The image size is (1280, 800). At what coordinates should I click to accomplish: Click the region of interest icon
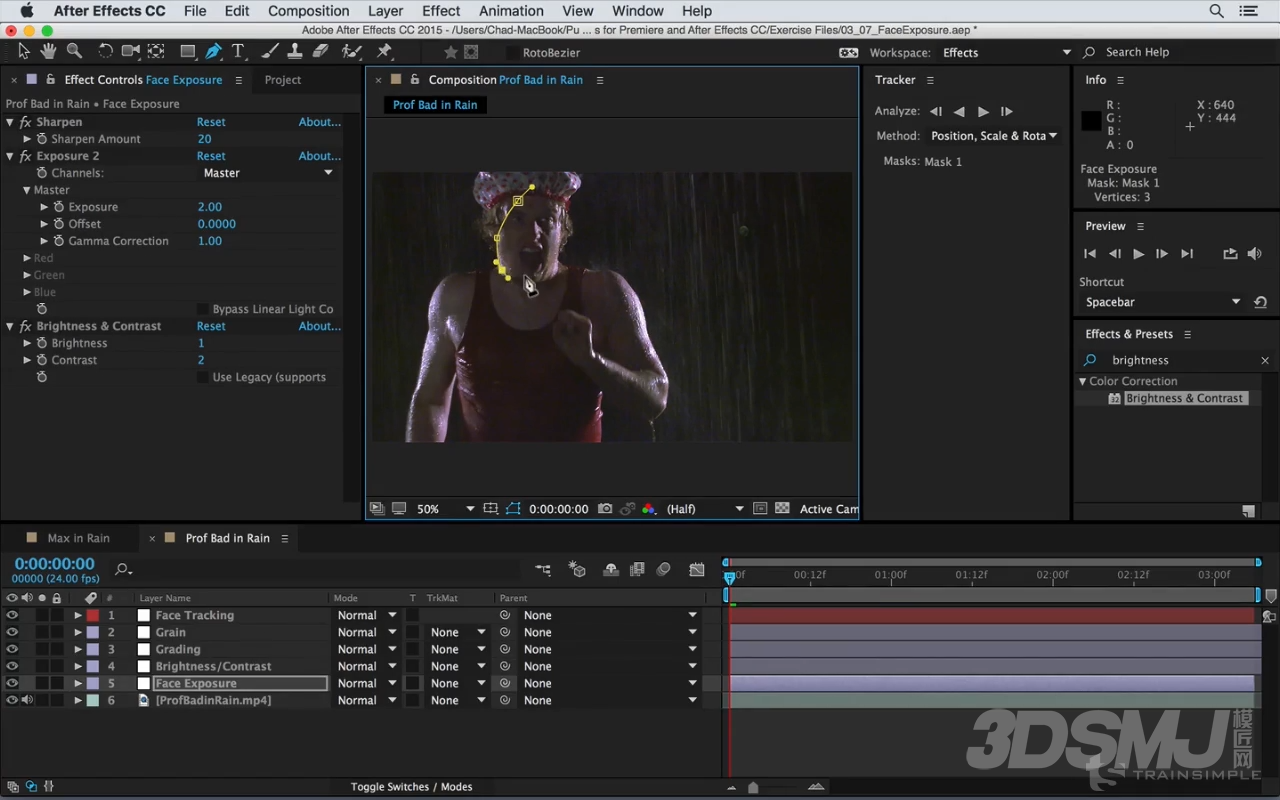(760, 509)
